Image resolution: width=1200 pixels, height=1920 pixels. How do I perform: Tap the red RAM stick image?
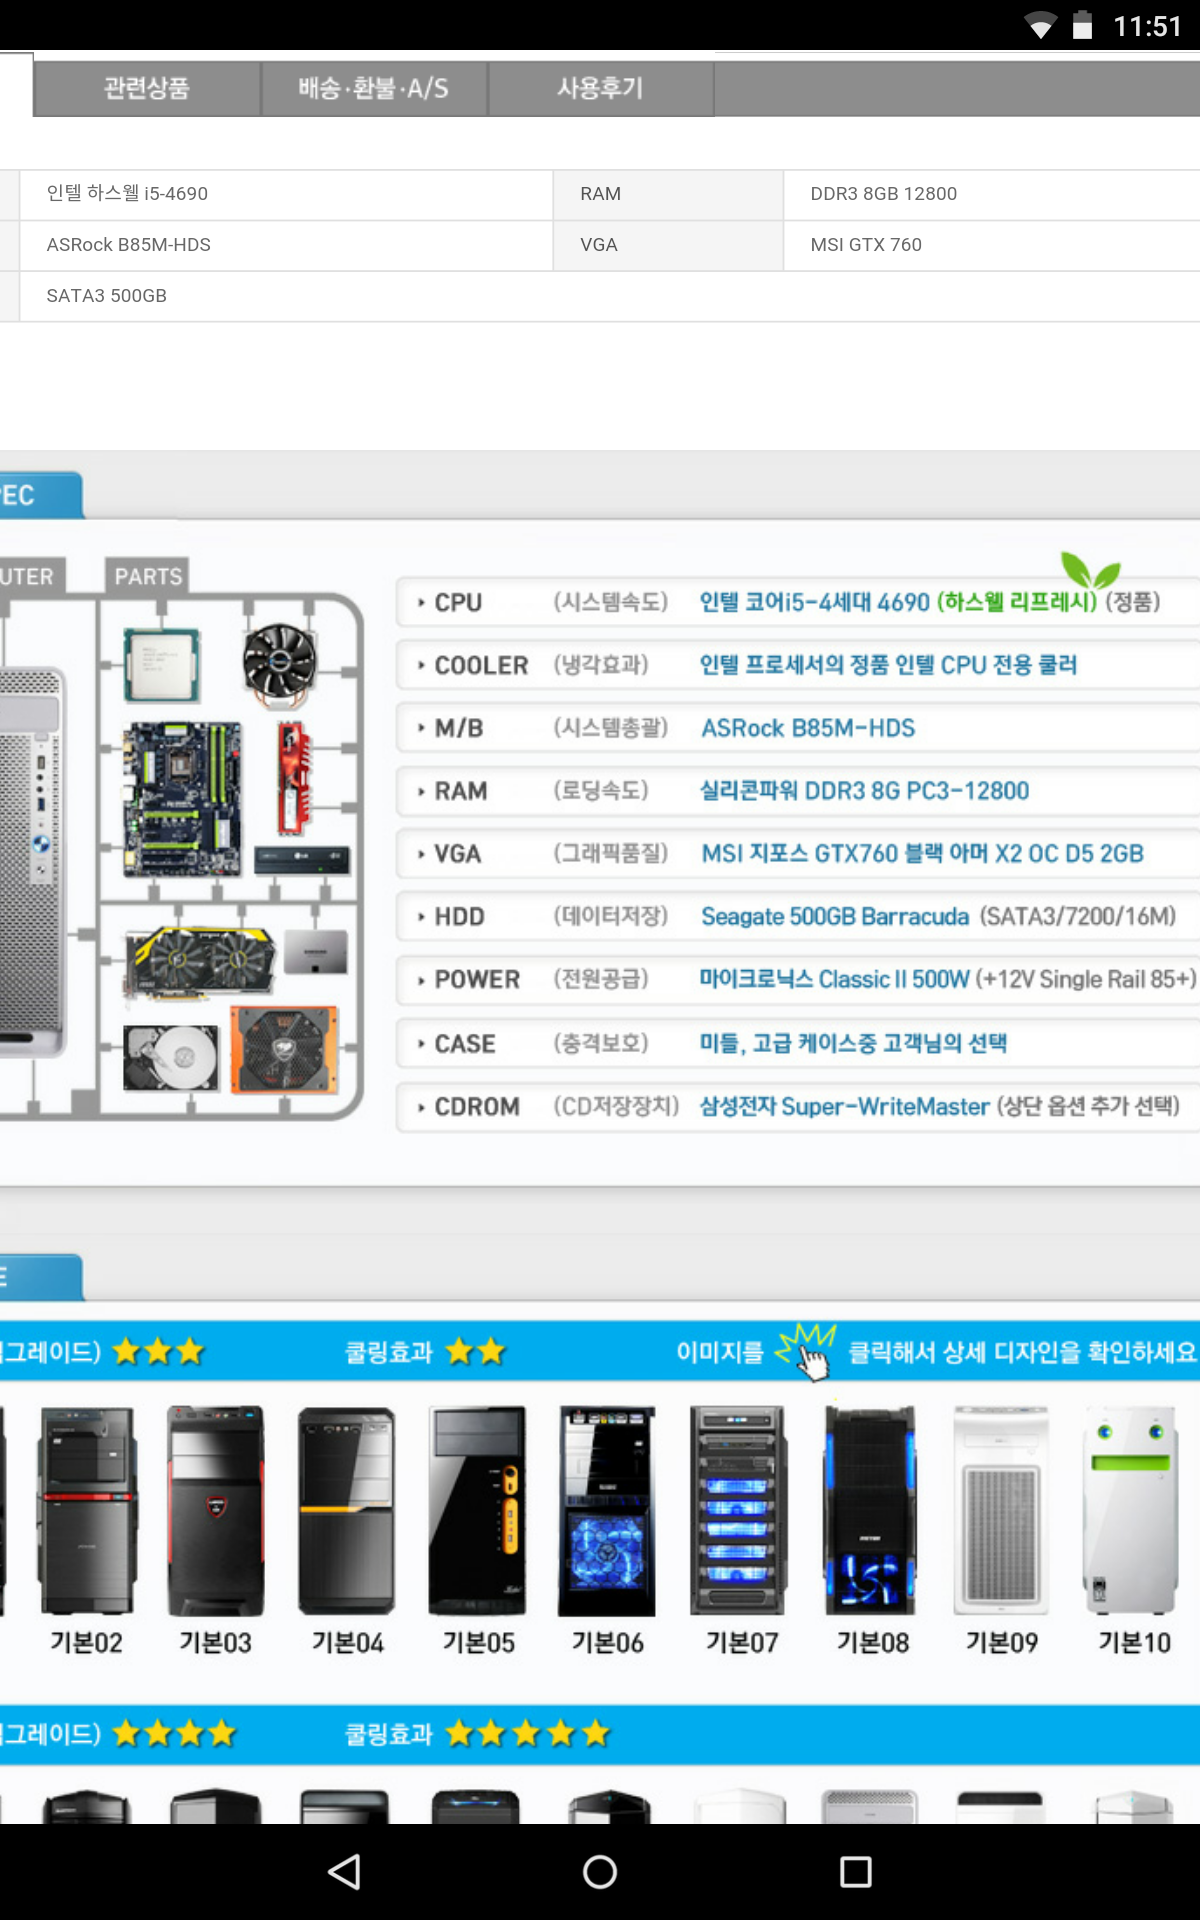point(293,779)
